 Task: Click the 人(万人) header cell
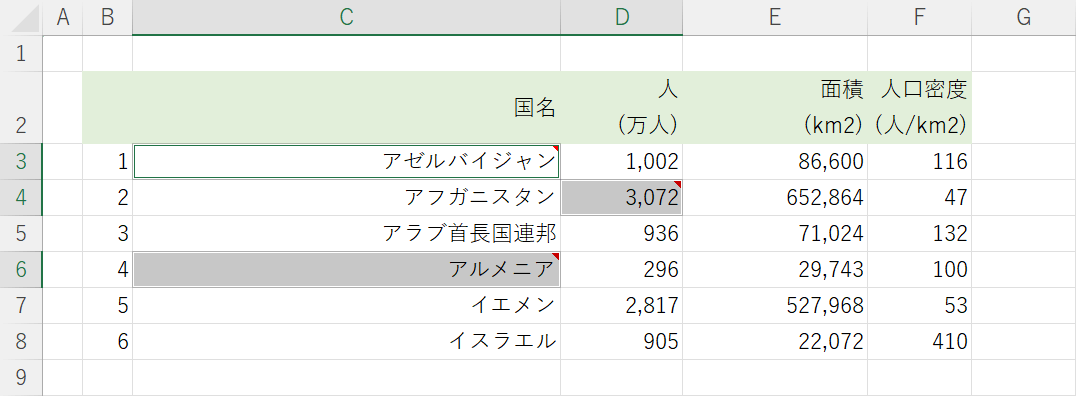point(622,108)
